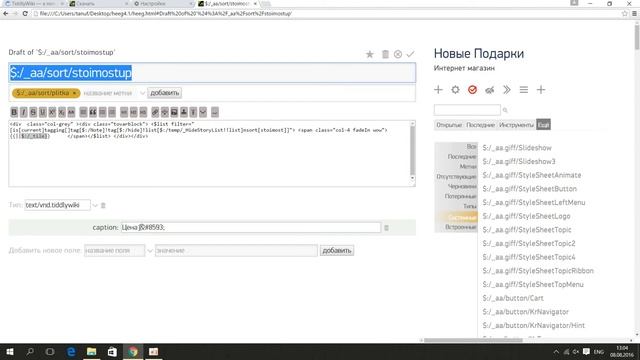This screenshot has height=360, width=640.
Task: Open $:/_aa/button/Cart link
Action: [x=513, y=298]
